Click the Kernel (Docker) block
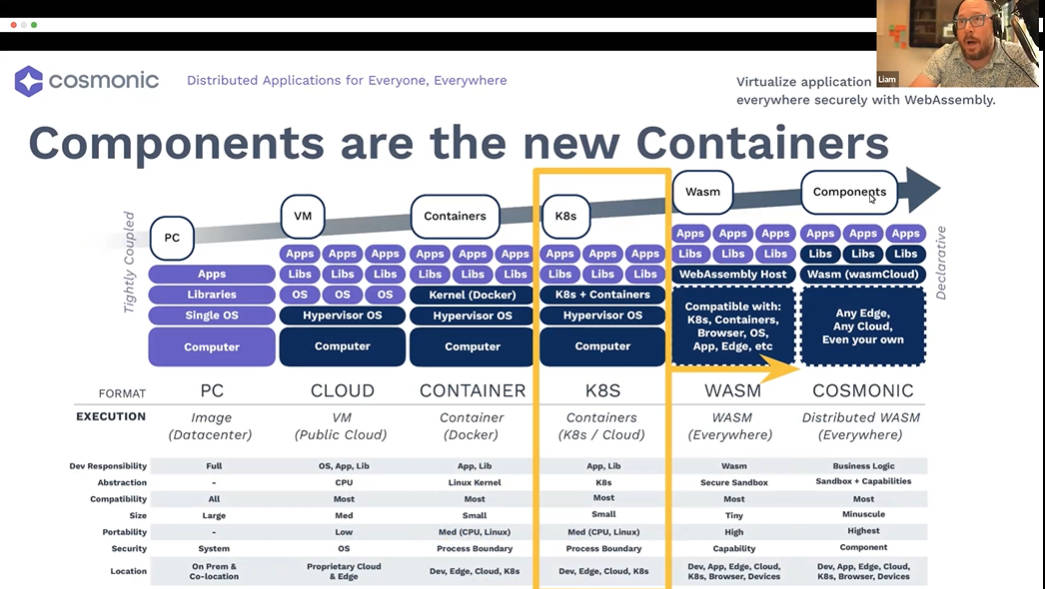Screen dimensions: 1045x589 coord(472,294)
